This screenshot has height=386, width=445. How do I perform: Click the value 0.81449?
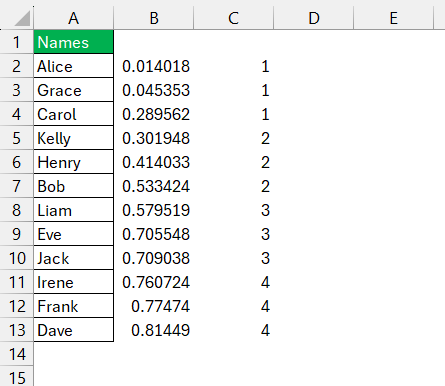[x=160, y=330]
